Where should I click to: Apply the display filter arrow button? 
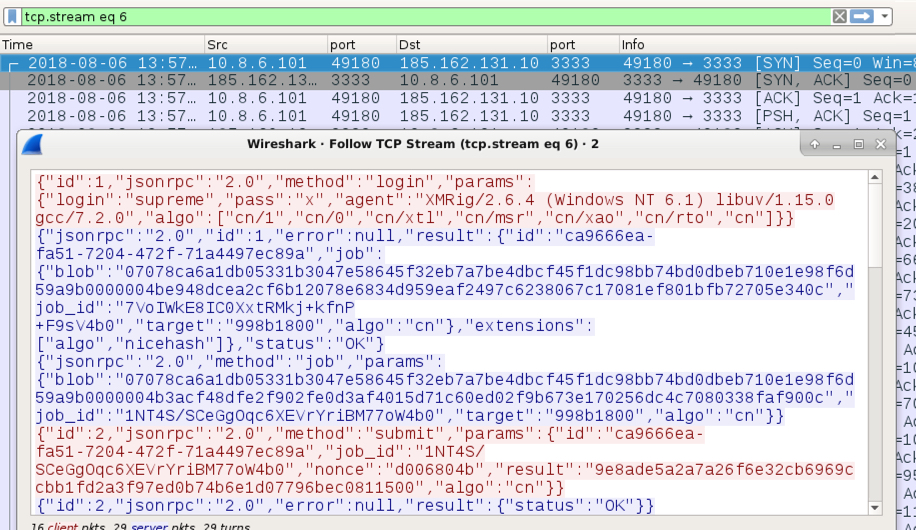click(x=862, y=16)
